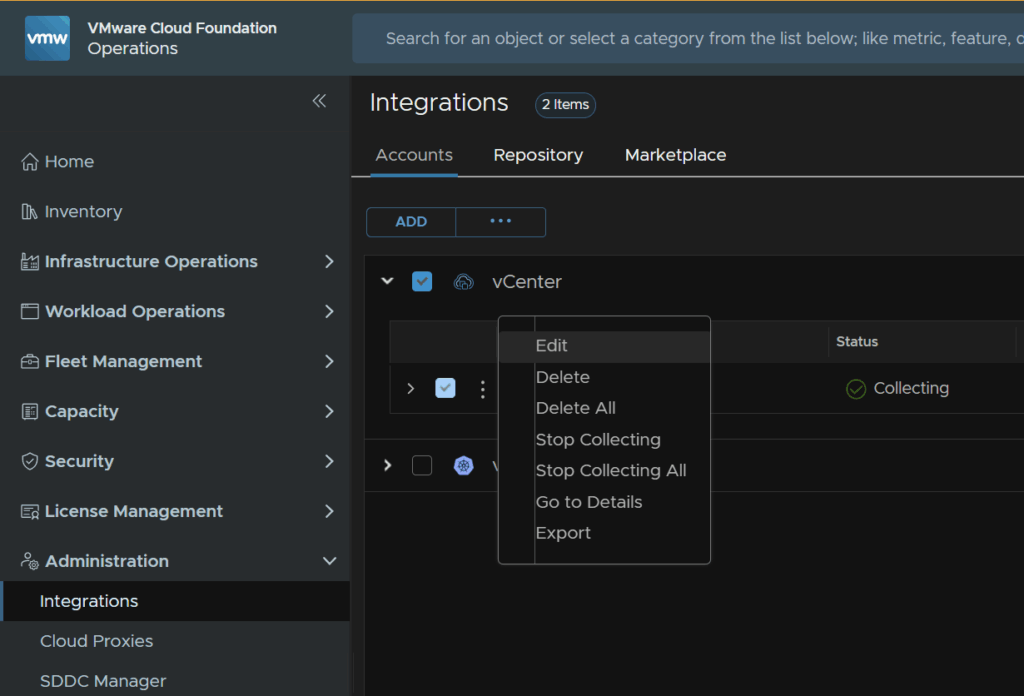The image size is (1024, 696).
Task: Expand the Fleet Management menu chevron
Action: 329,361
